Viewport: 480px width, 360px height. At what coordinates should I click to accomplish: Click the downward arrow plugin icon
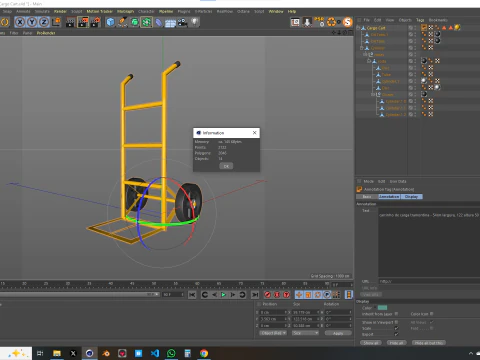point(307,22)
